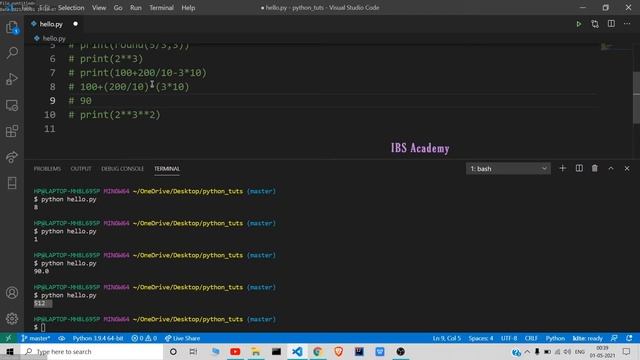Click the unsaved dot on hello.py tab
Viewport: 640px width, 360px height.
(75, 24)
